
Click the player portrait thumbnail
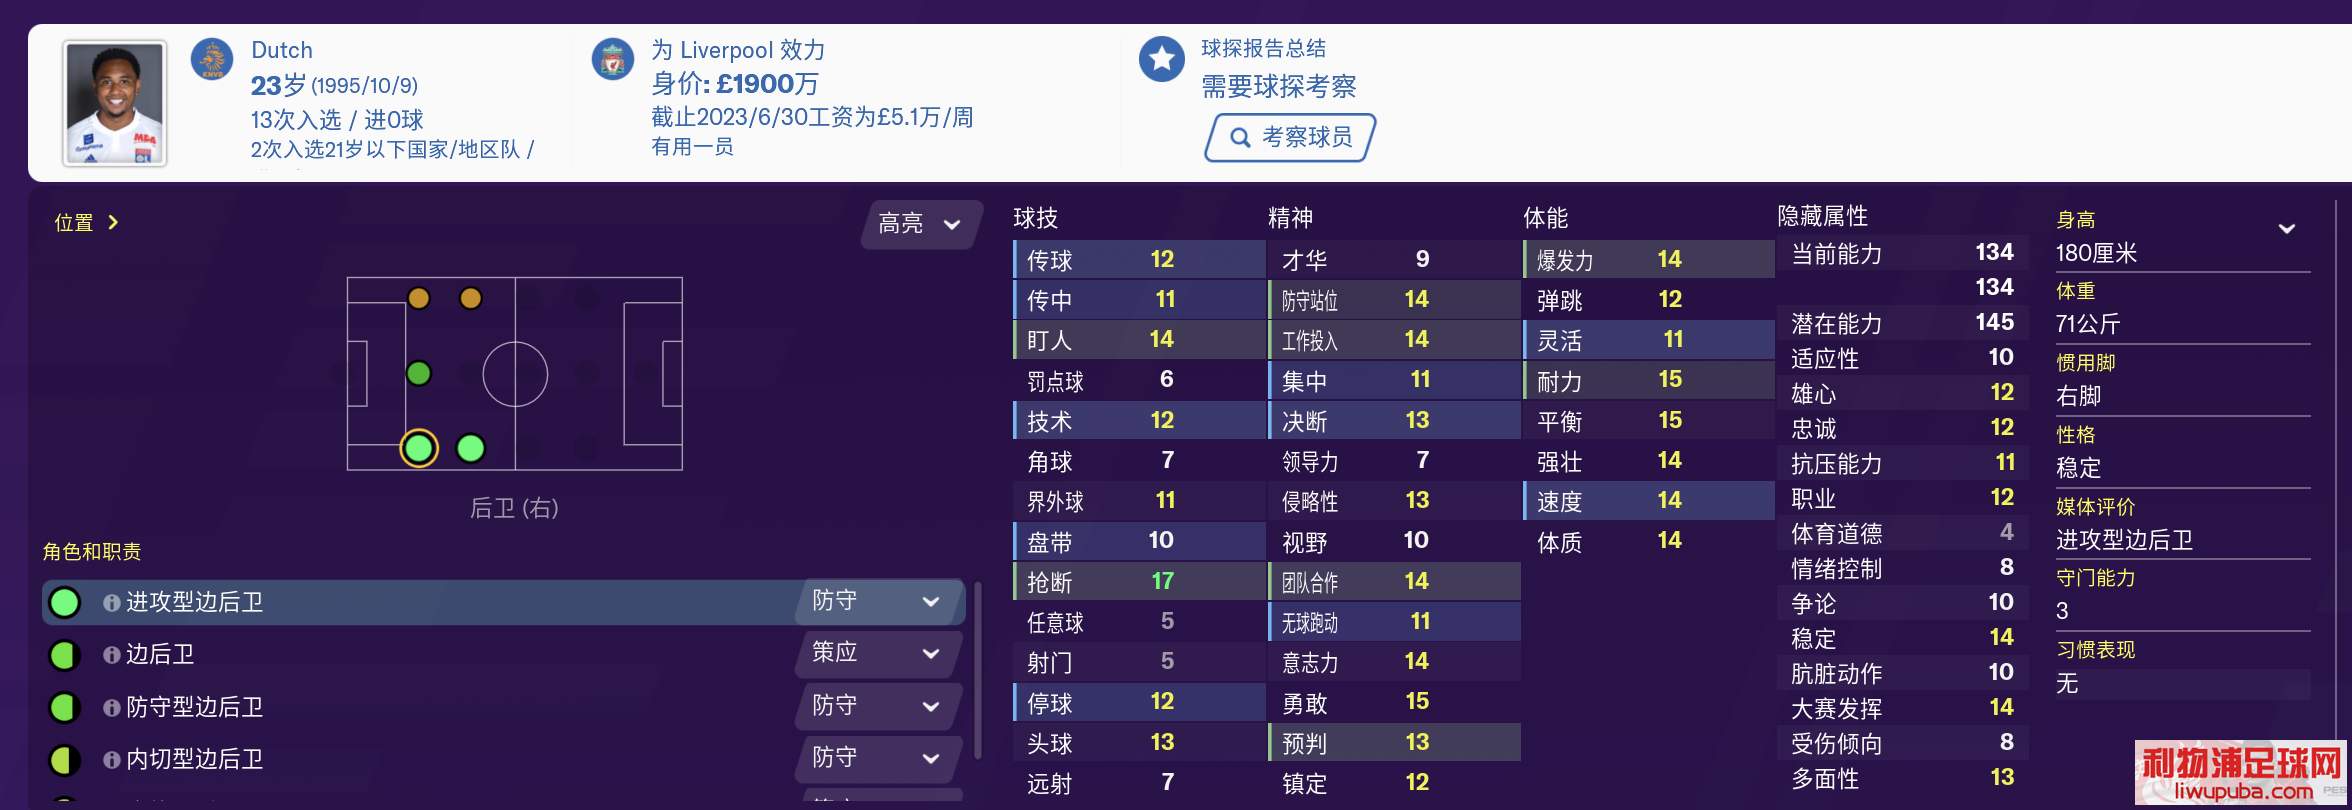click(x=115, y=103)
